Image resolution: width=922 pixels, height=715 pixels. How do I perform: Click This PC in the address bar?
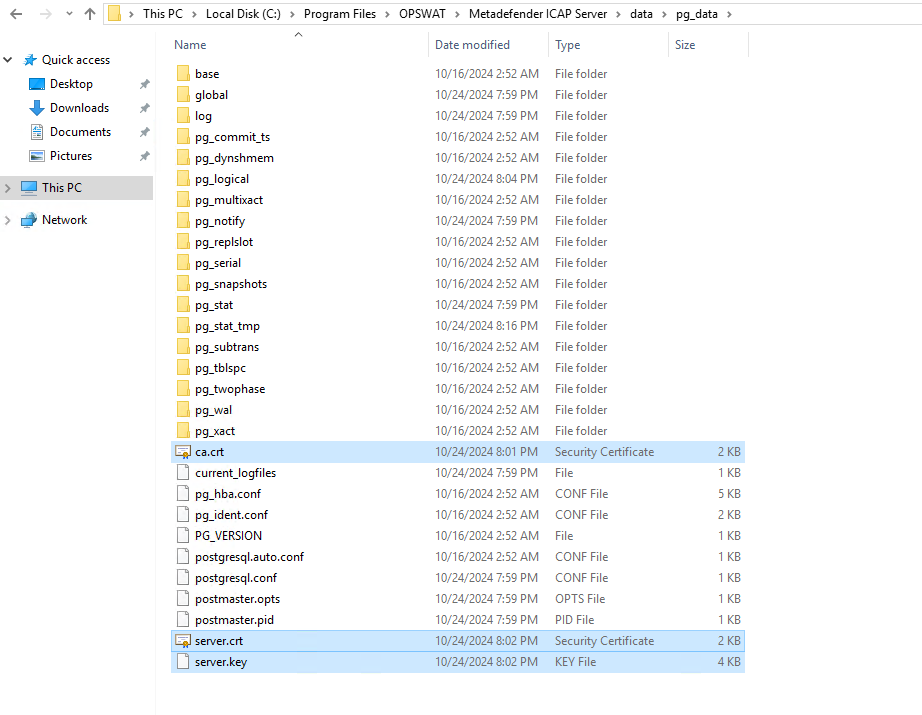(163, 14)
